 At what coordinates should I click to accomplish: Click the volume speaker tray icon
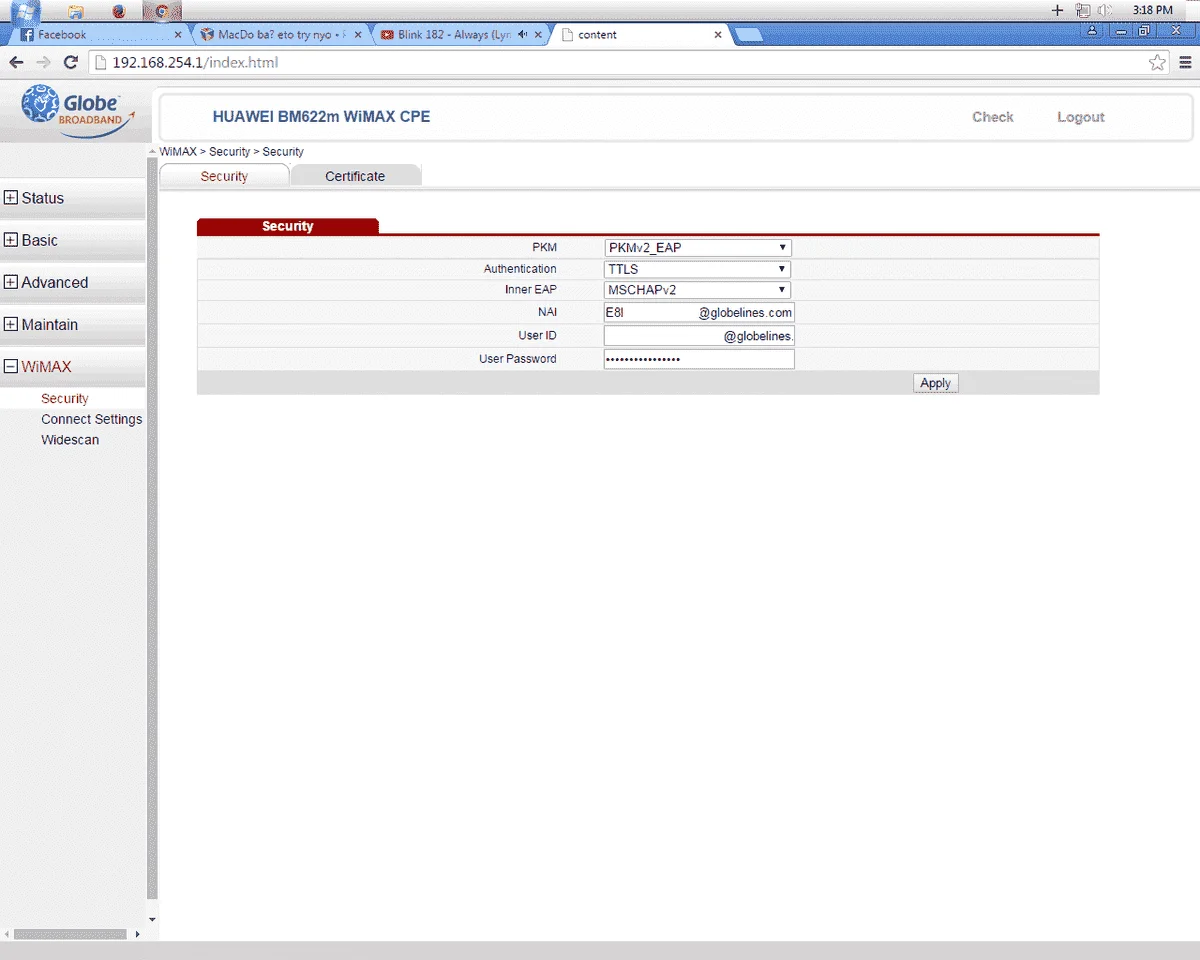(1104, 10)
